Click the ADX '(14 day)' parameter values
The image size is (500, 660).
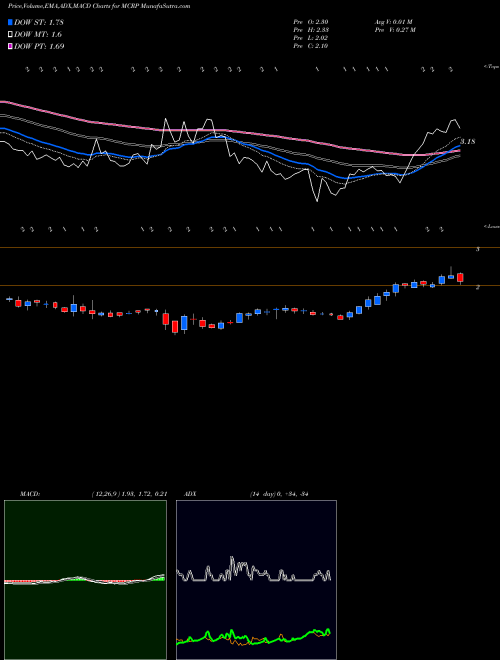(x=279, y=494)
